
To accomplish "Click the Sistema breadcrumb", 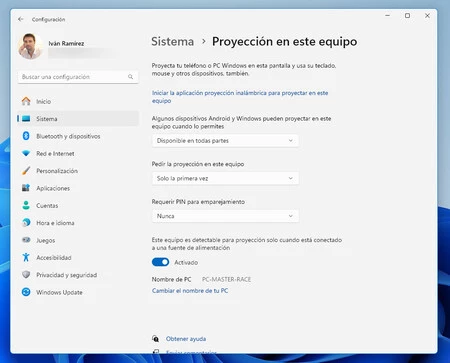I will [x=172, y=42].
